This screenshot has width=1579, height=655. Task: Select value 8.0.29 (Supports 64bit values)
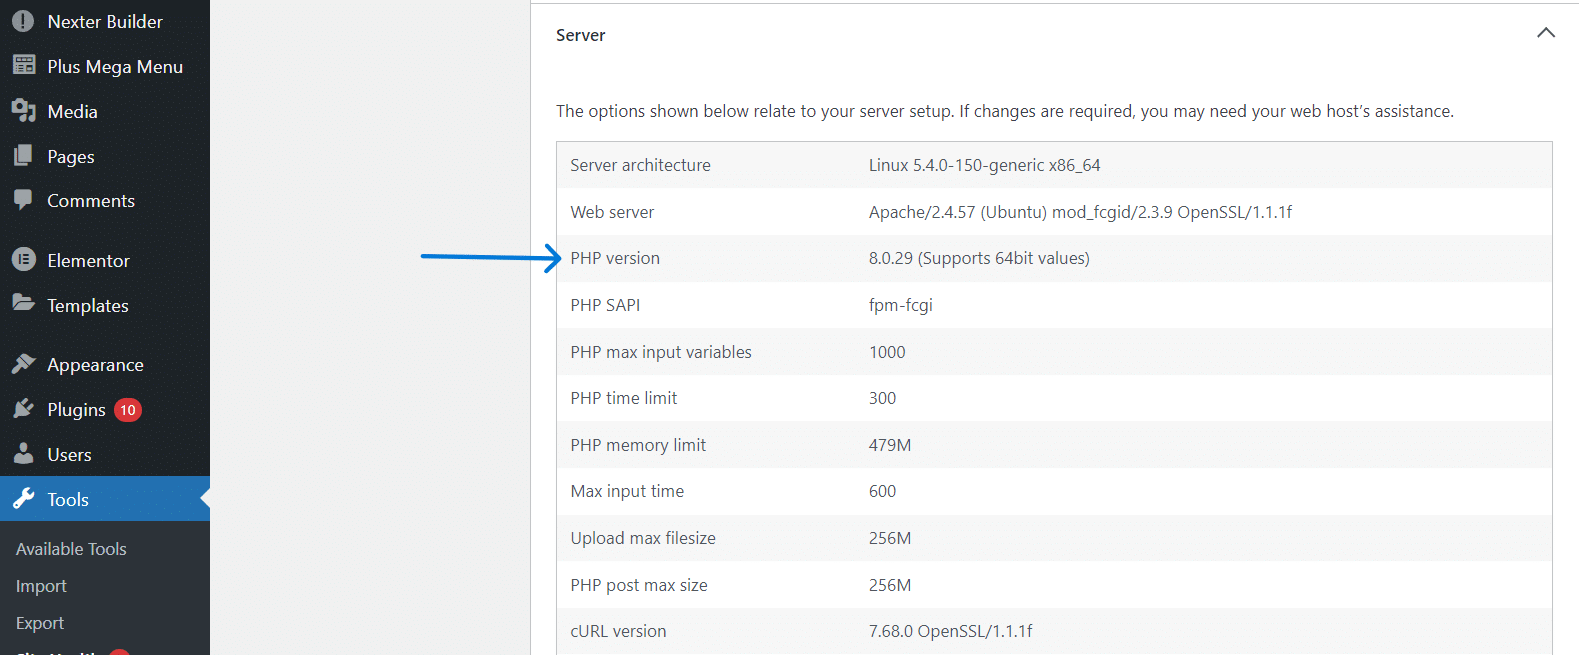tap(979, 258)
